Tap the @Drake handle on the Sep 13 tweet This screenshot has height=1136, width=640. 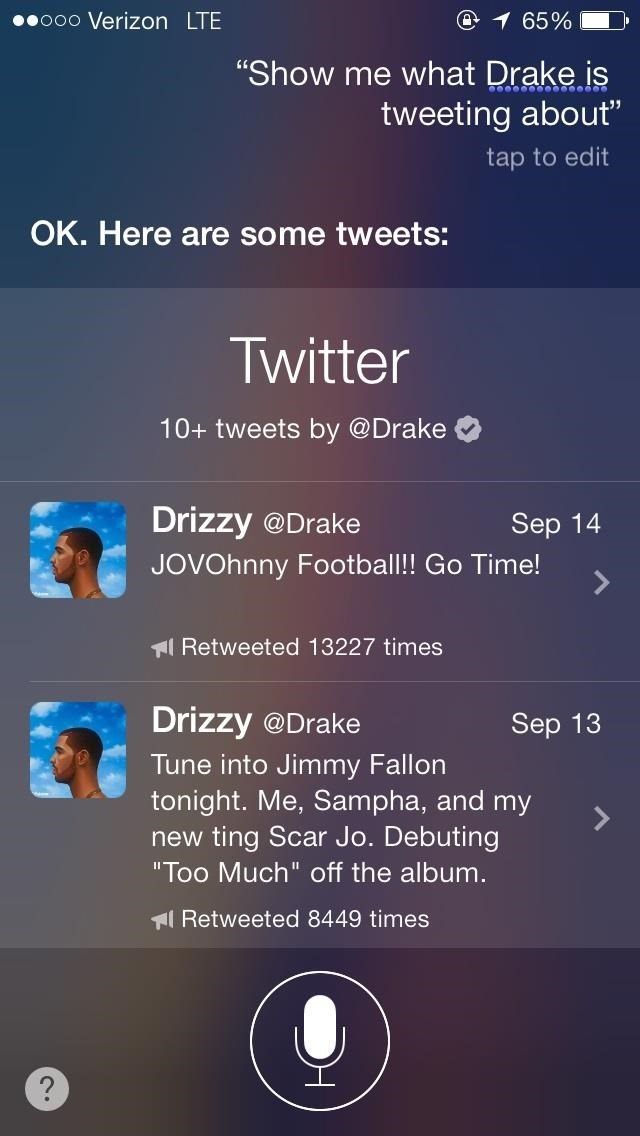click(x=312, y=724)
